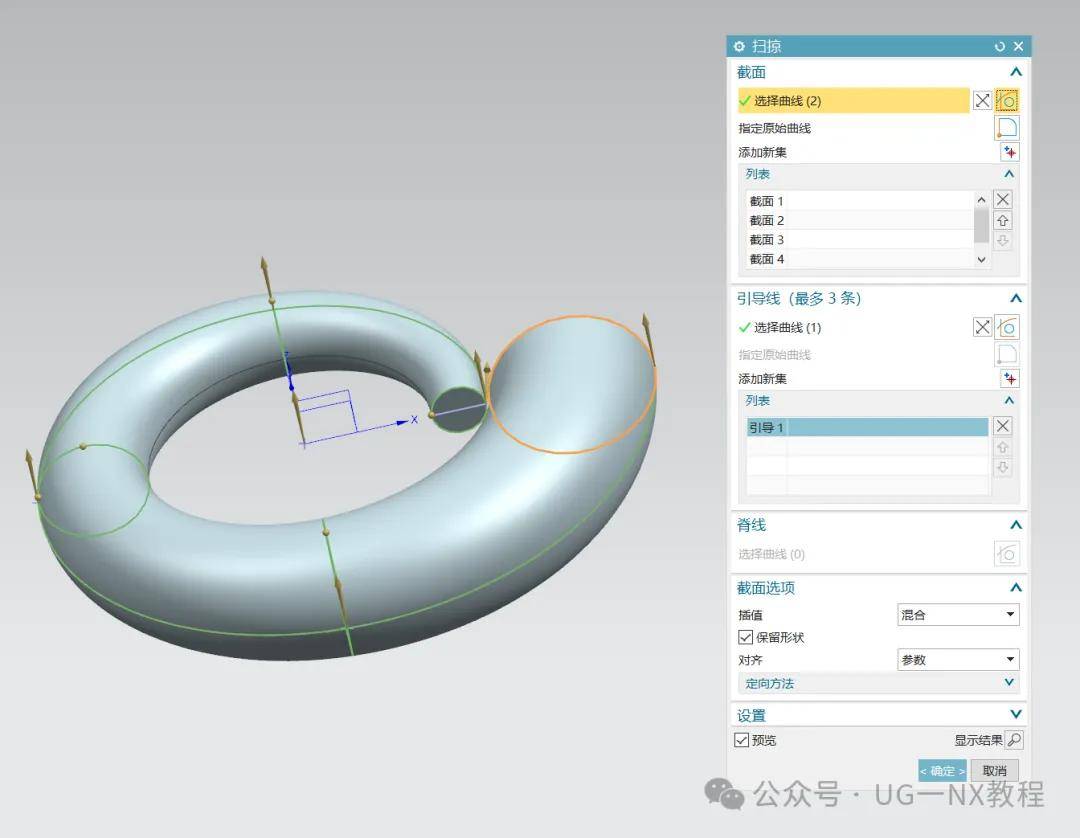Click the X (deselect) icon next to 选择曲线 (1)
Viewport: 1080px width, 838px height.
click(x=982, y=327)
